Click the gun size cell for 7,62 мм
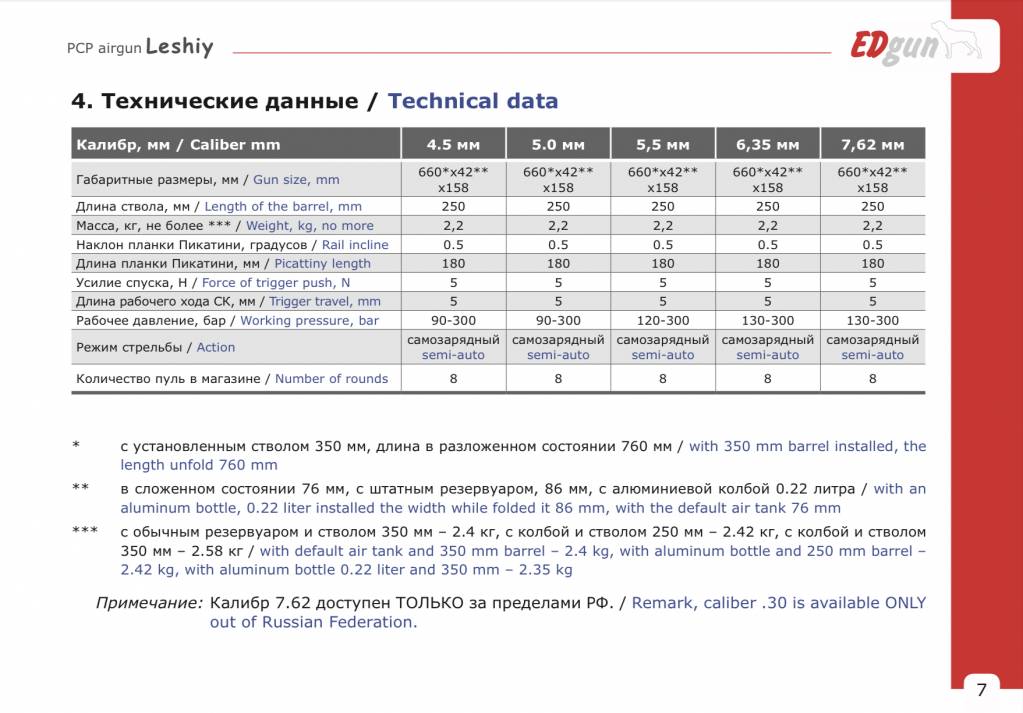The height and width of the screenshot is (713, 1023). tap(873, 179)
